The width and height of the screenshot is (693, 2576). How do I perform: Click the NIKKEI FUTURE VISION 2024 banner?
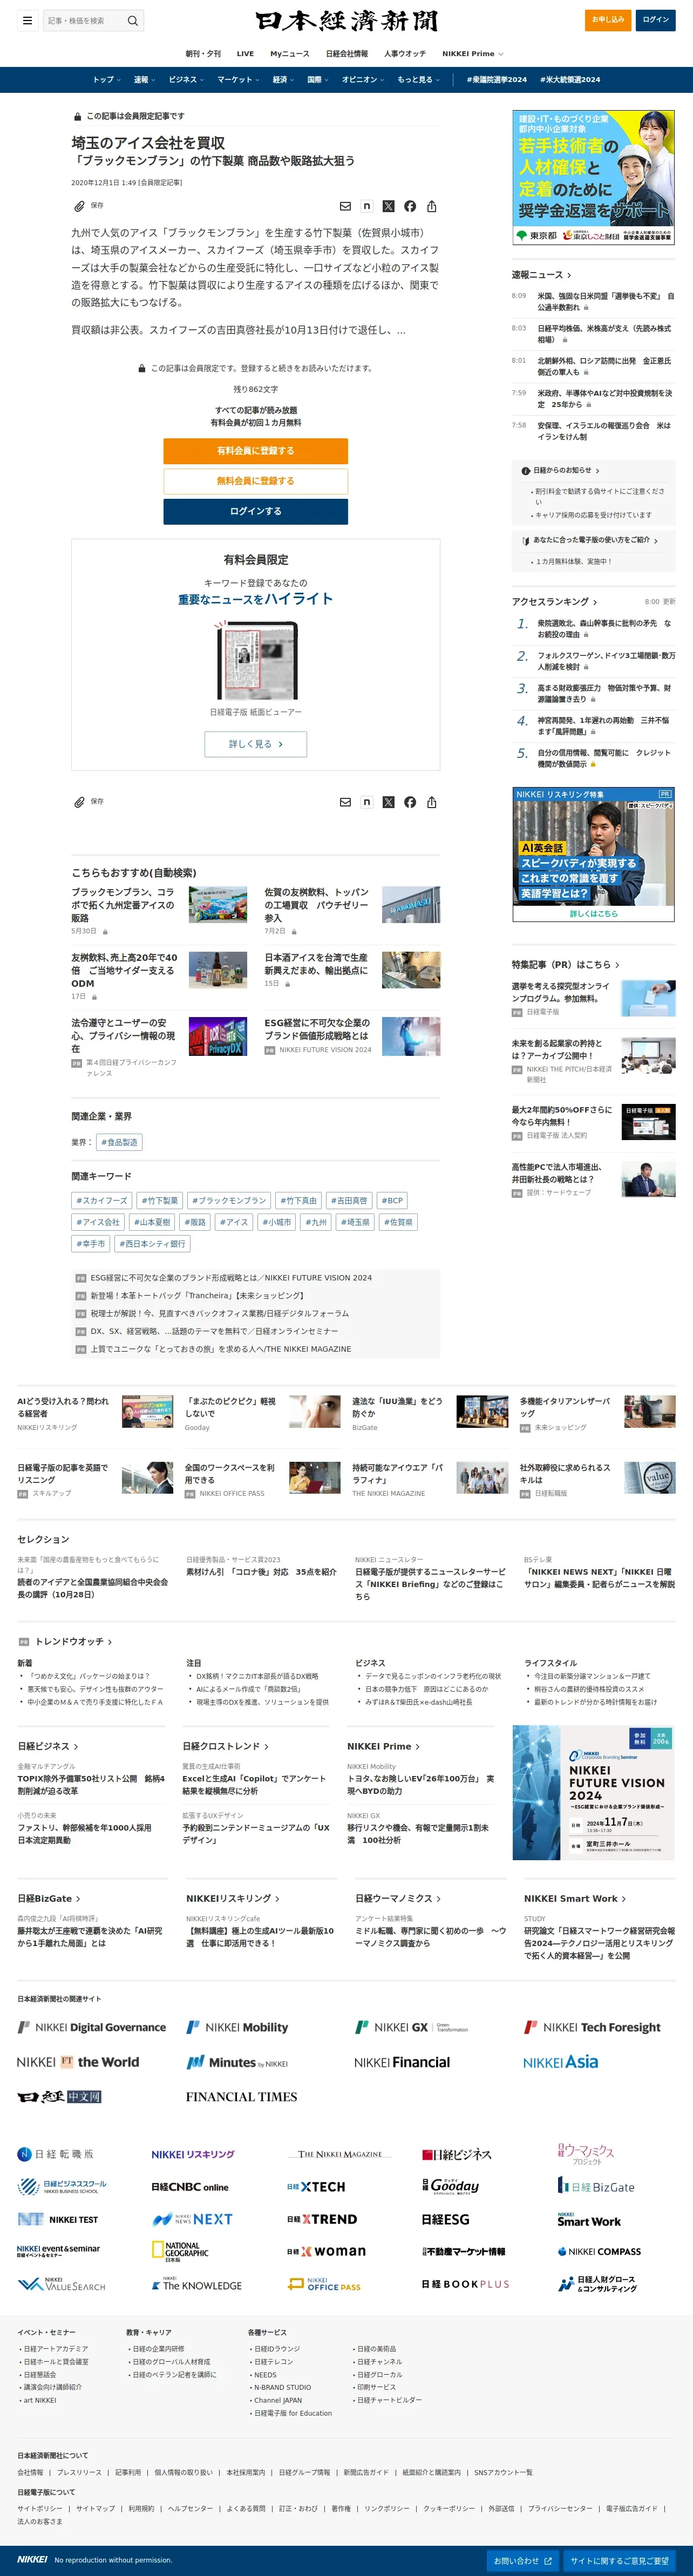tap(594, 1792)
